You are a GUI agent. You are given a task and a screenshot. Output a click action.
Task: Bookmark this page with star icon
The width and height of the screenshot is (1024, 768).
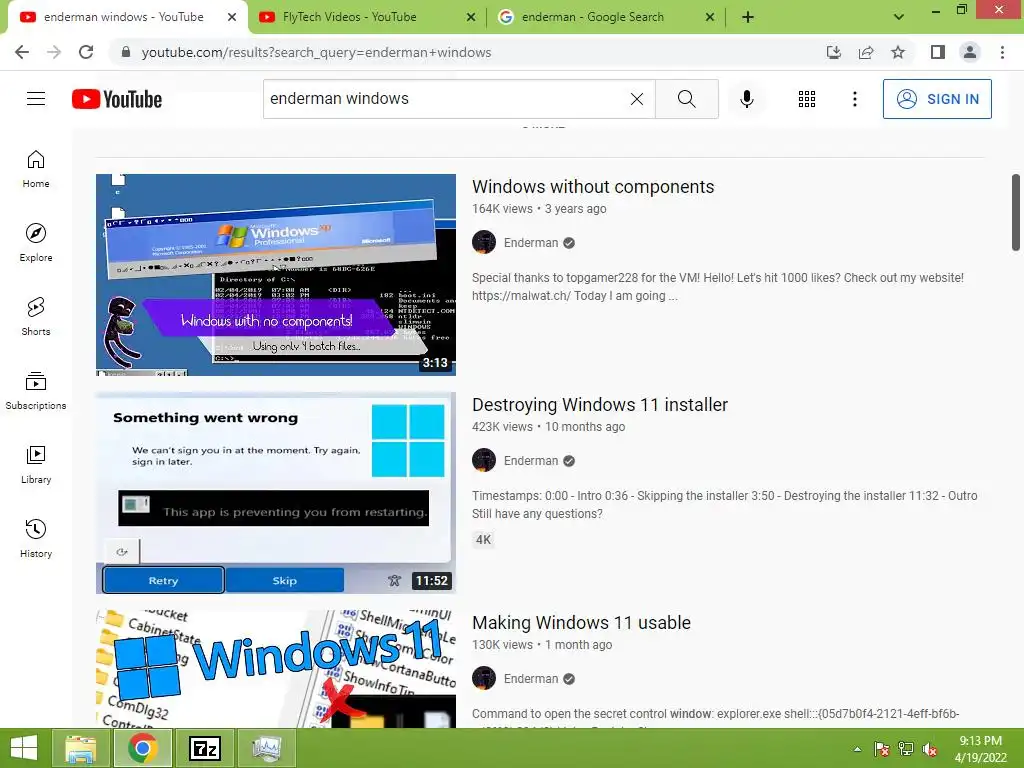coord(898,52)
